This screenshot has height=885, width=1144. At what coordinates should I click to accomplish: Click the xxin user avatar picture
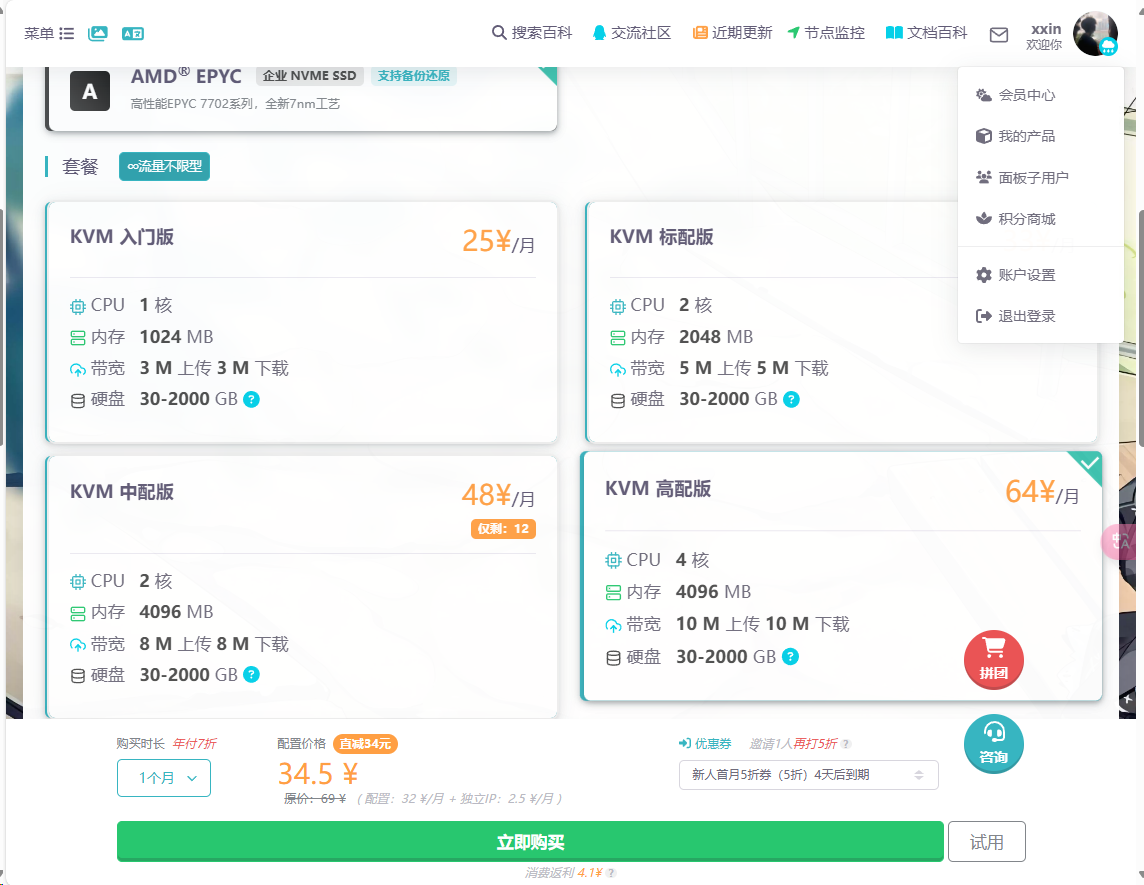(1096, 33)
